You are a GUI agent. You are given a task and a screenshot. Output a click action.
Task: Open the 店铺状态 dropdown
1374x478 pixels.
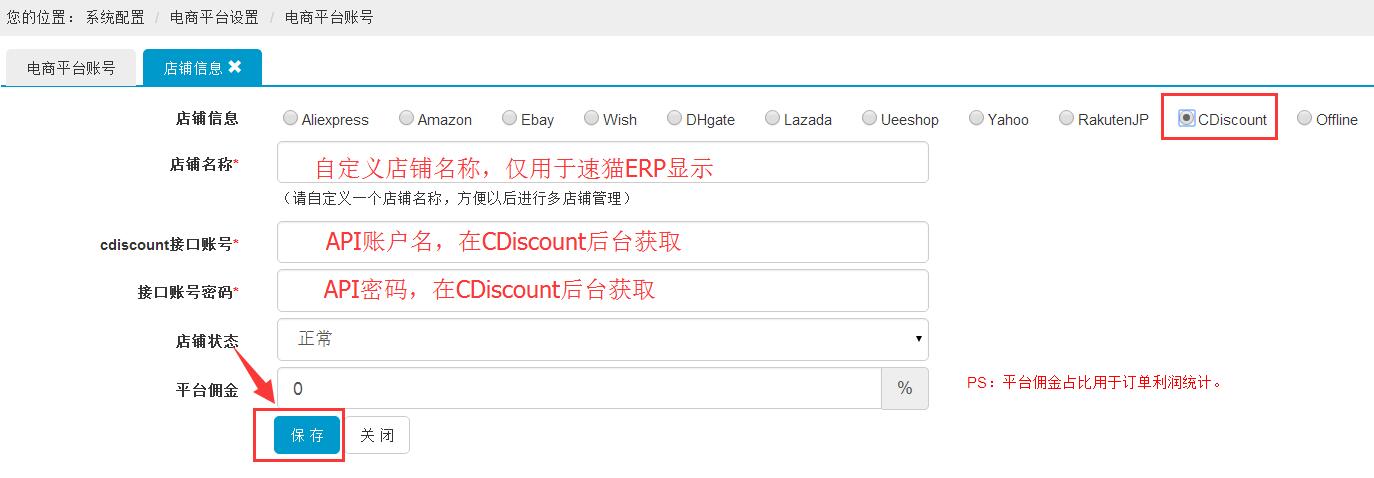point(602,339)
